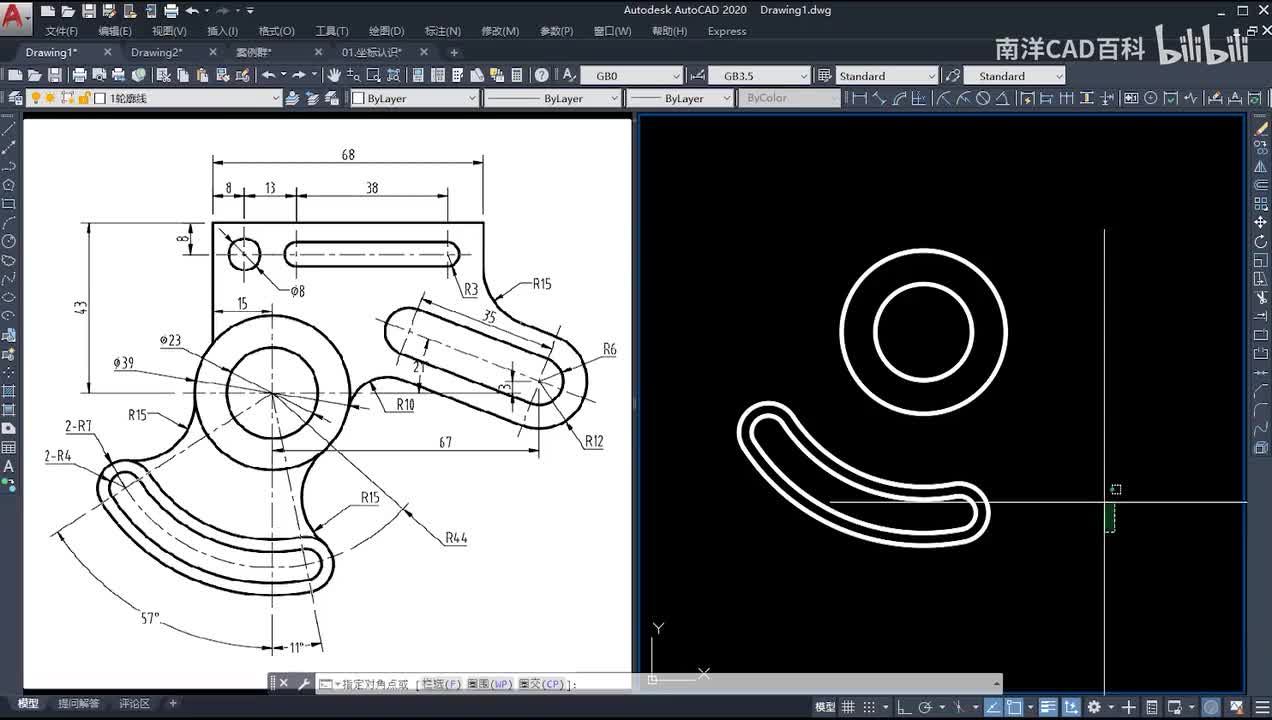1272x720 pixels.
Task: Toggle lineweight display in status bar
Action: click(1048, 707)
